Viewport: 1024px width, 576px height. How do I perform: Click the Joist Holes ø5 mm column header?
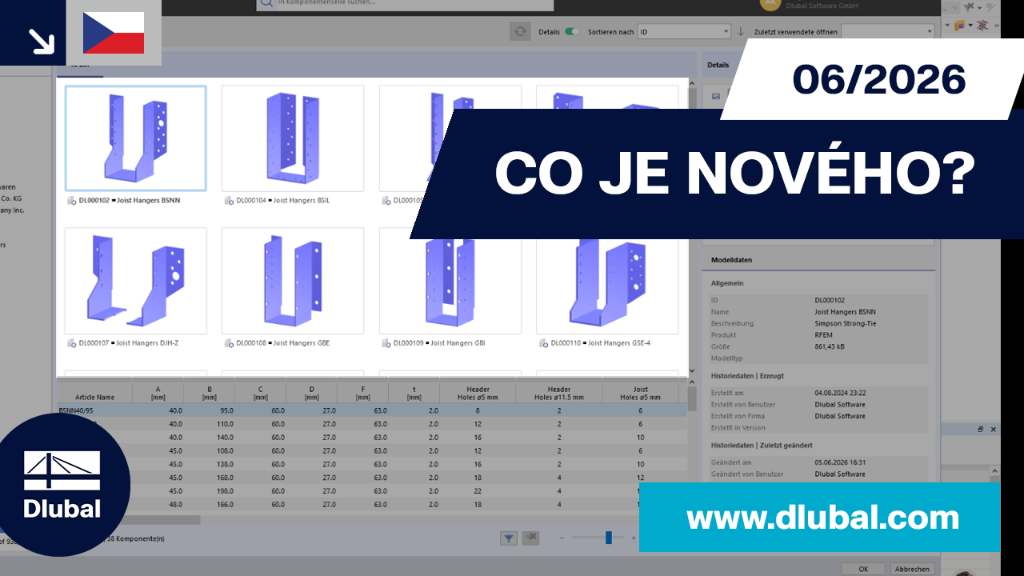pyautogui.click(x=641, y=393)
